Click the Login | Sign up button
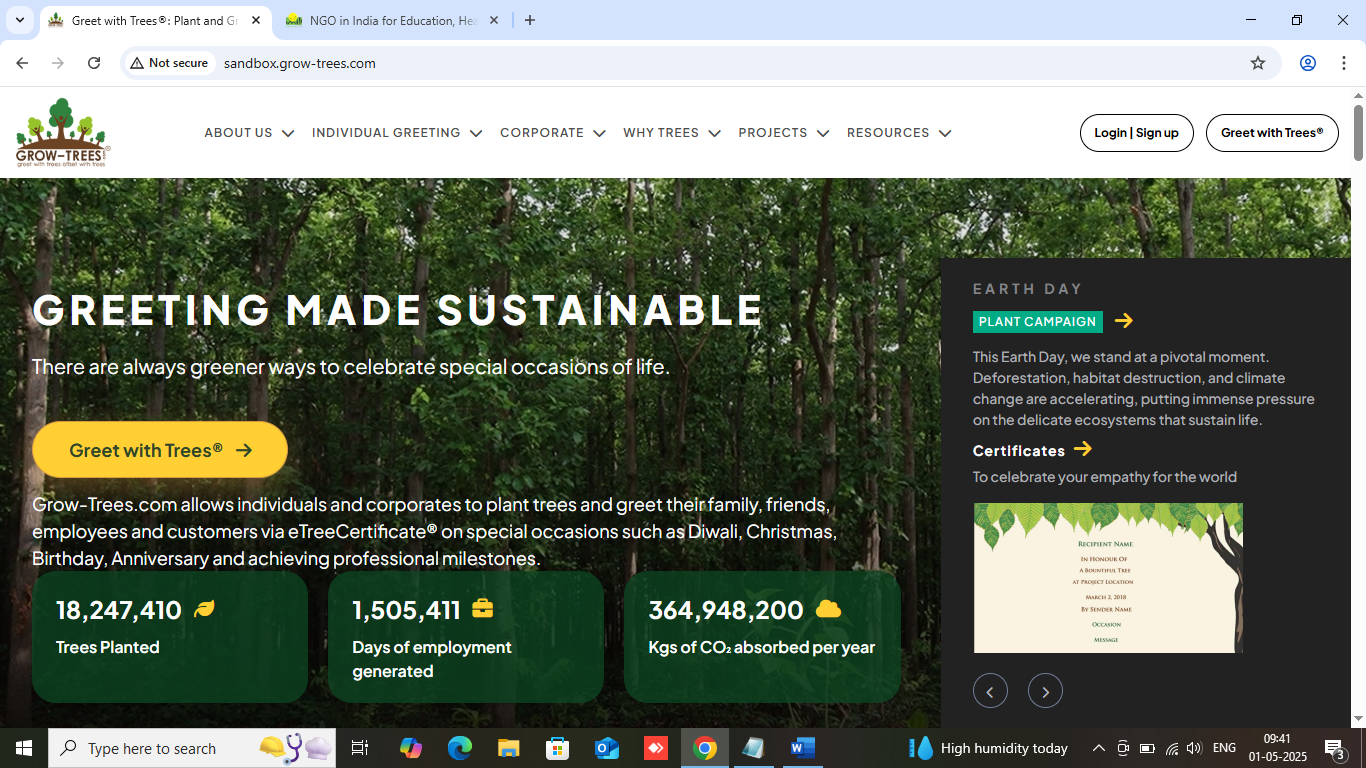Image resolution: width=1366 pixels, height=768 pixels. tap(1136, 133)
